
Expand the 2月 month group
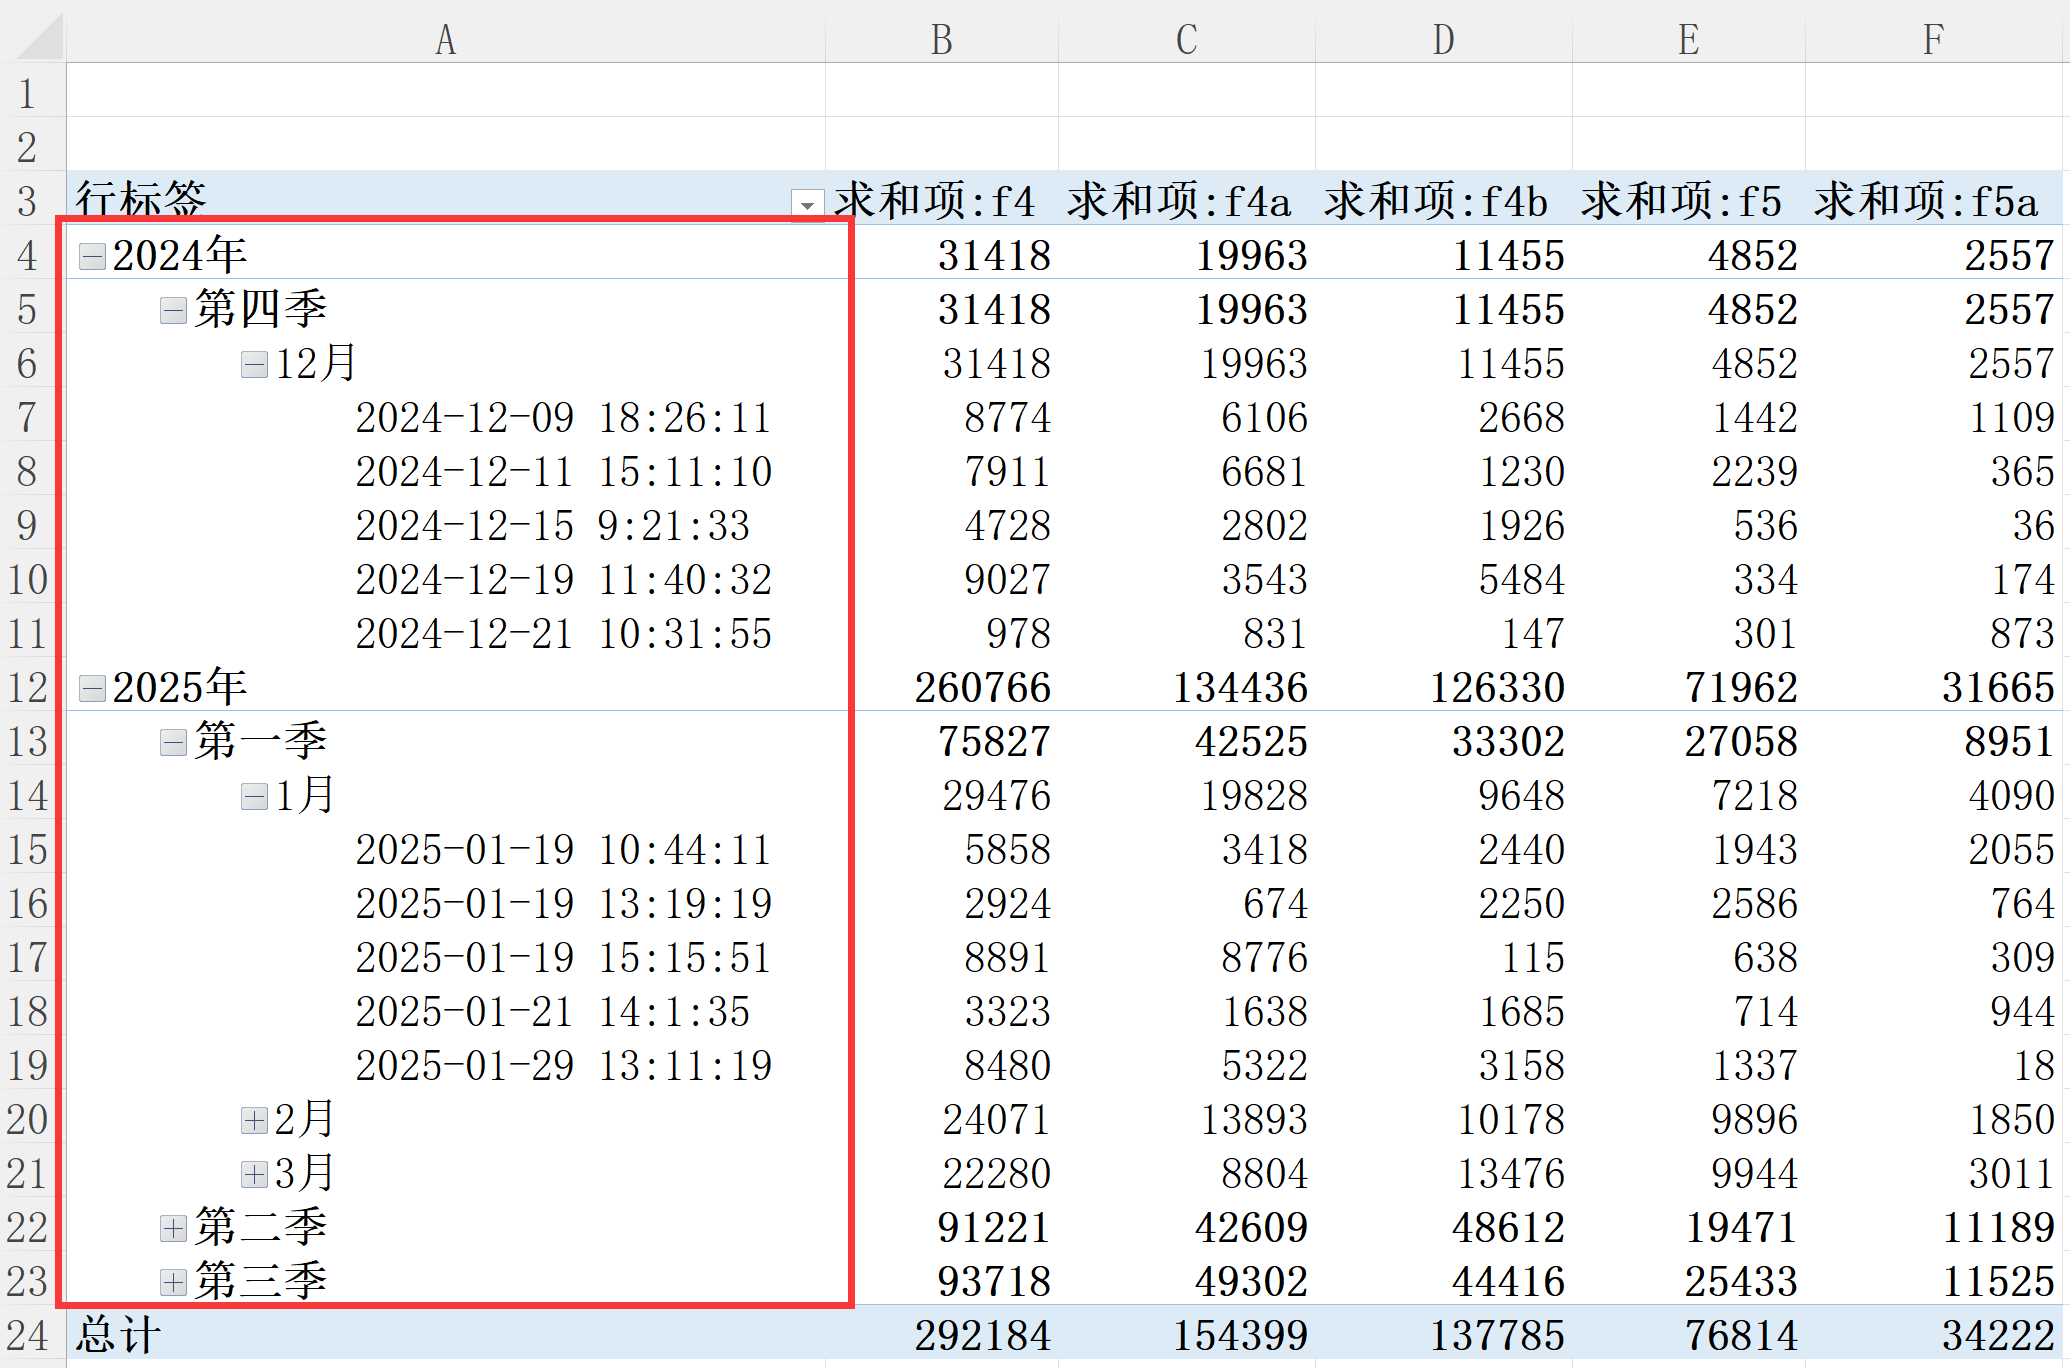(254, 1121)
